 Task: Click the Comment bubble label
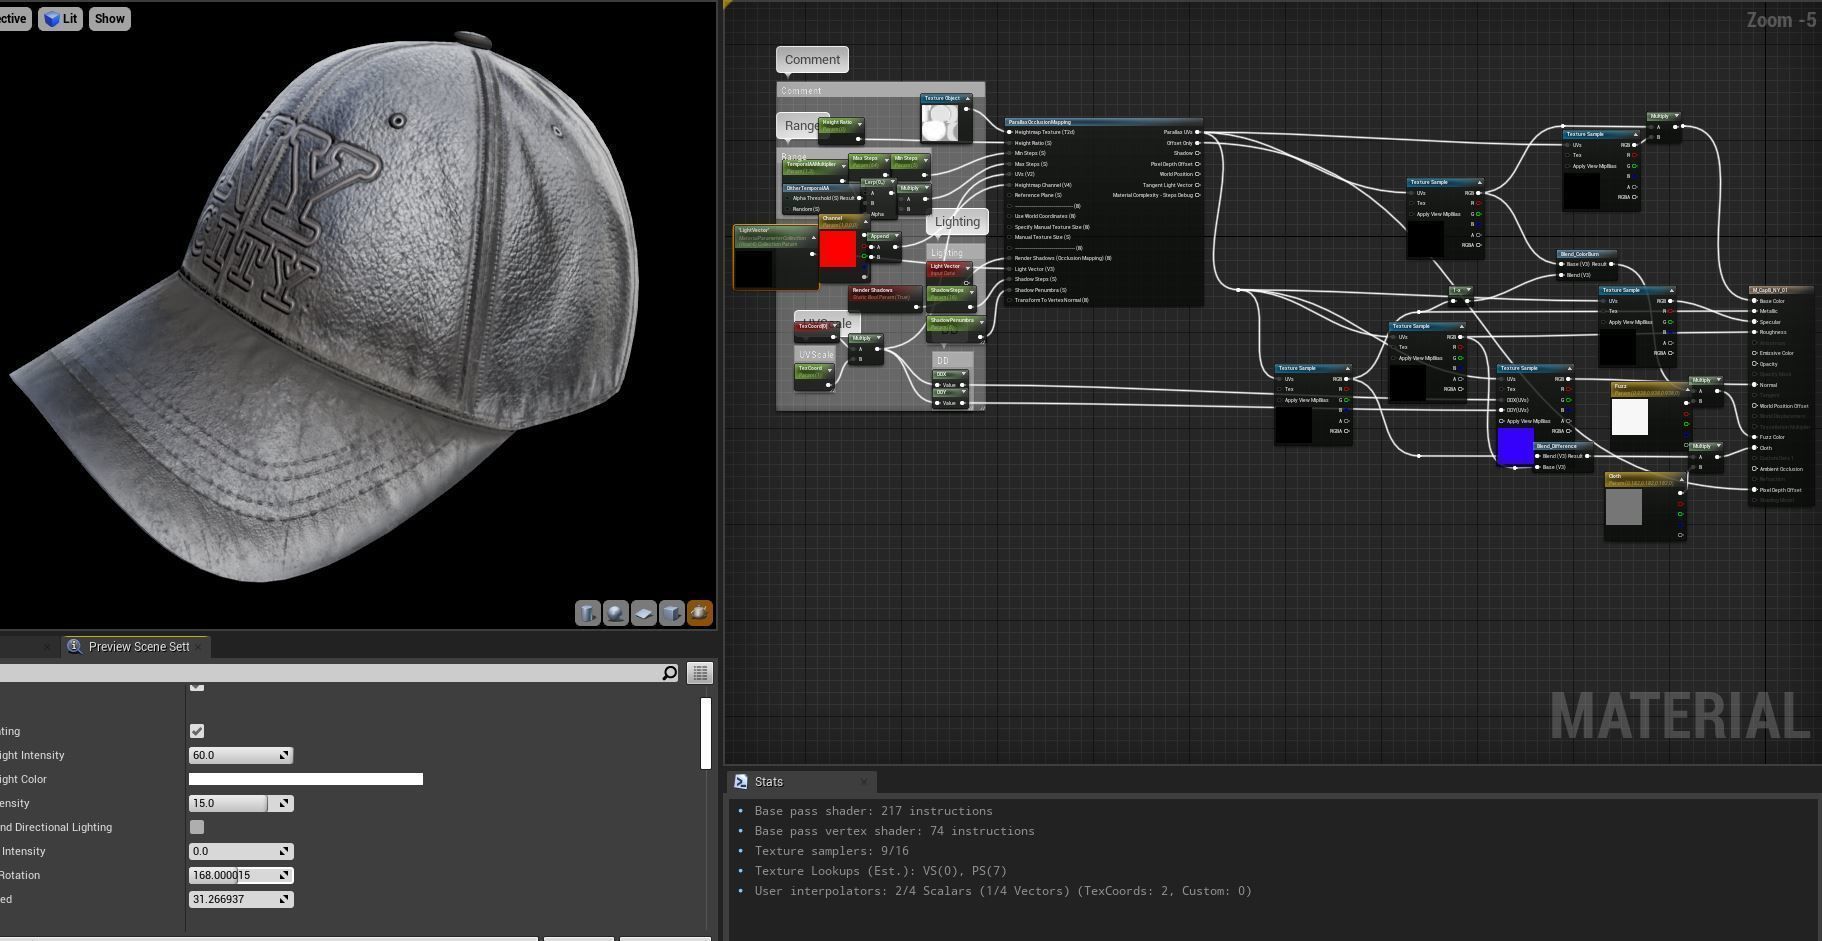pyautogui.click(x=812, y=60)
